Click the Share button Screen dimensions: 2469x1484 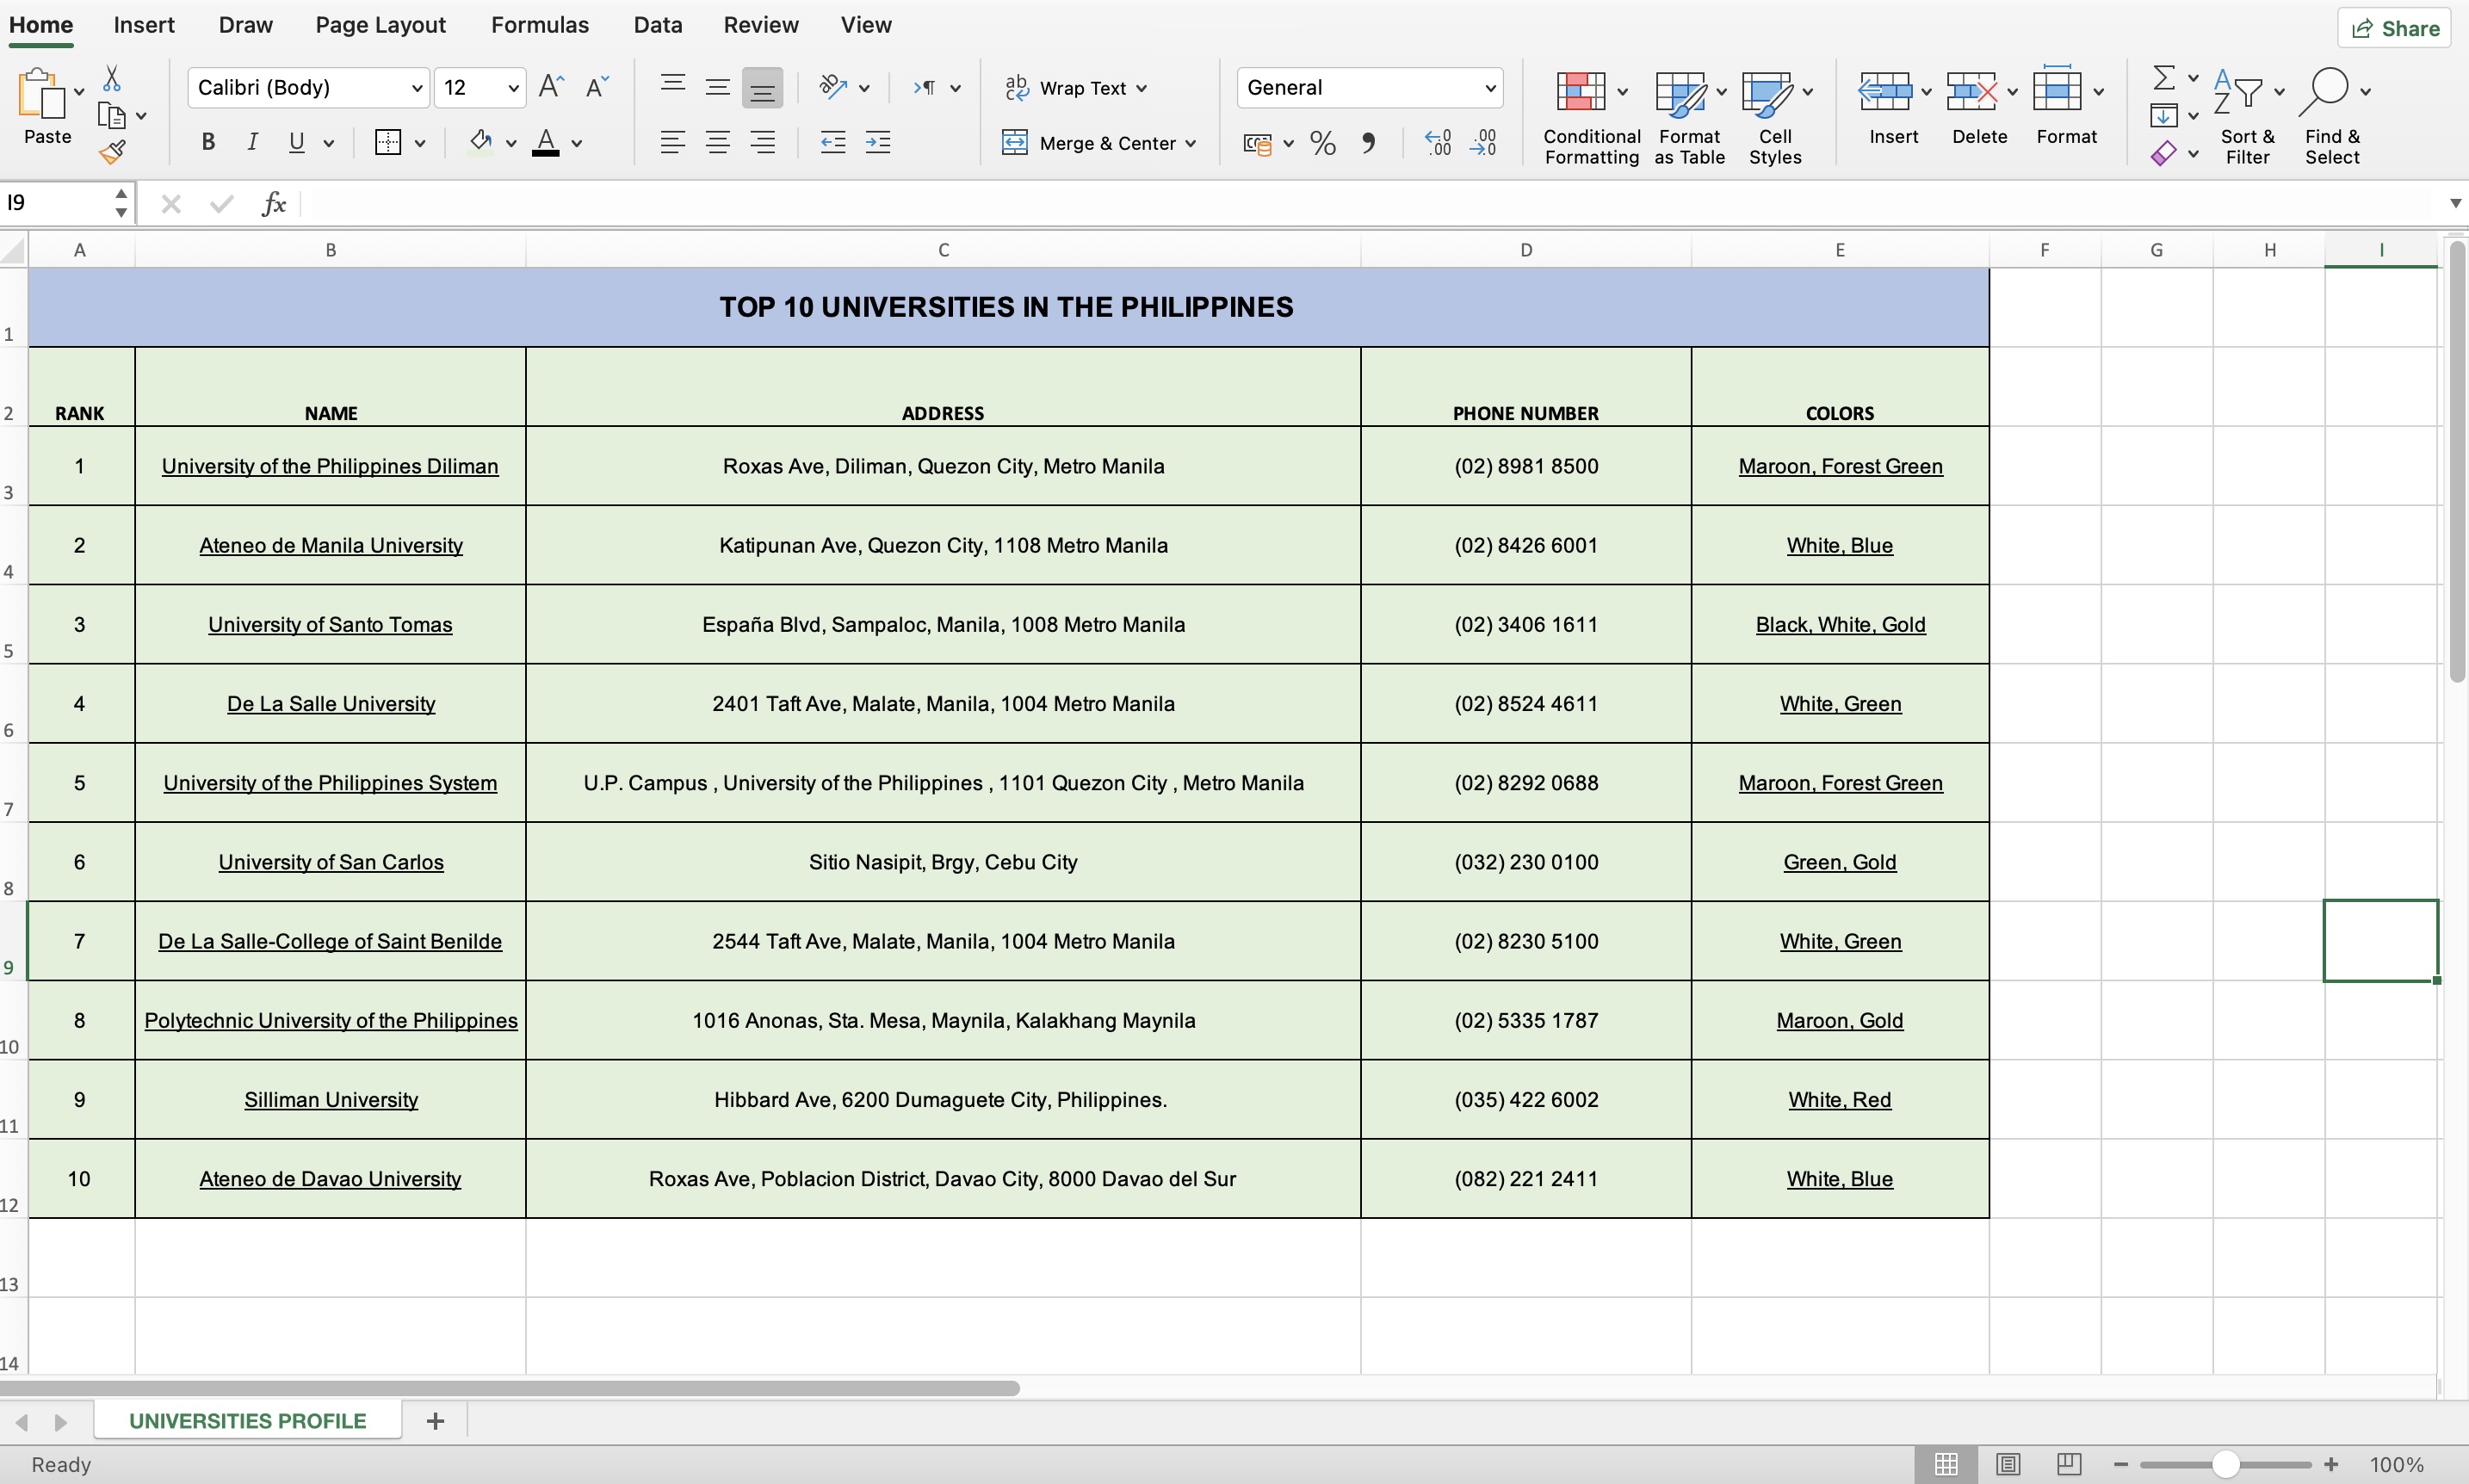point(2395,28)
